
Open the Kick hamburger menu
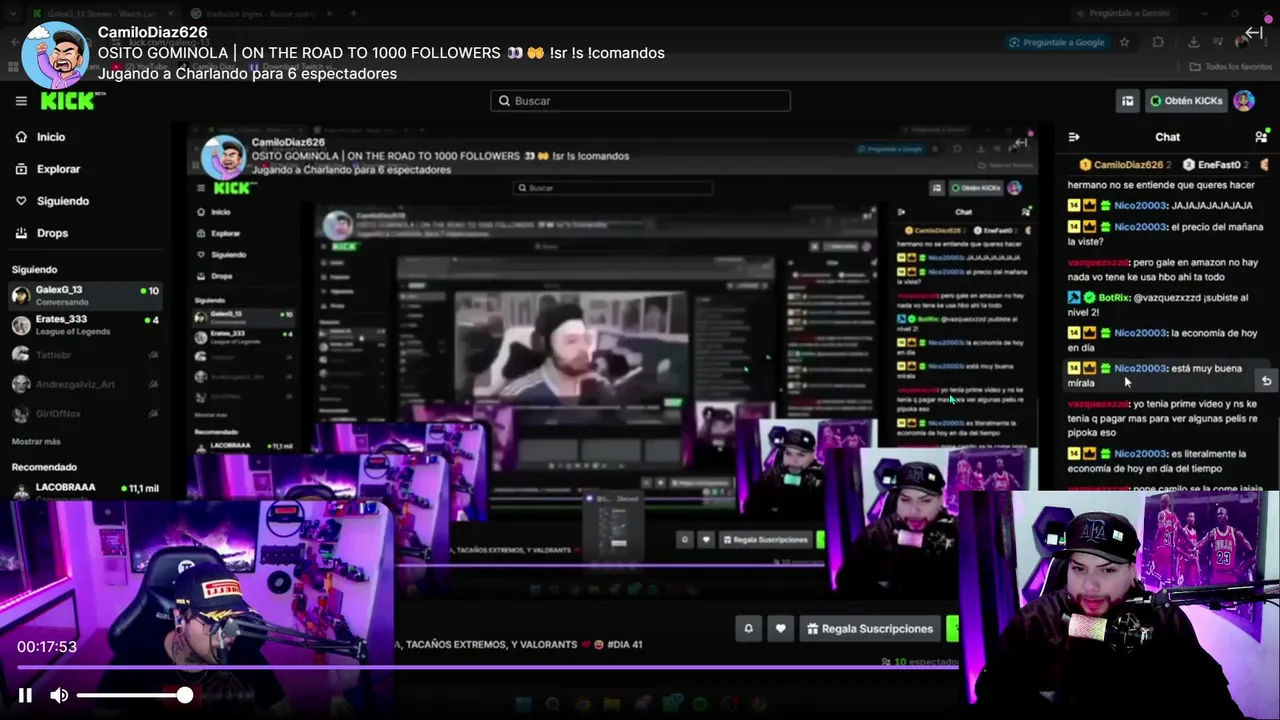coord(21,101)
